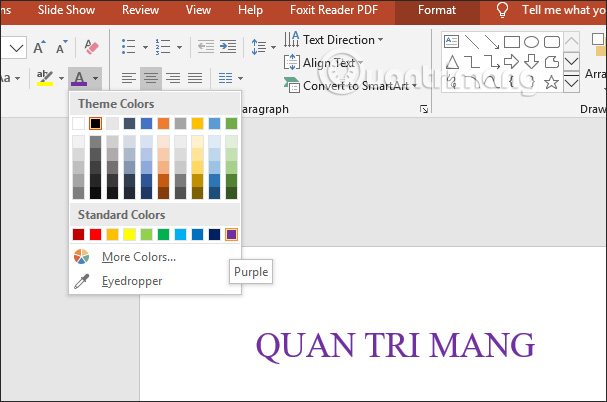Select the isosceles triangle shape
Image resolution: width=607 pixels, height=402 pixels.
pos(452,62)
